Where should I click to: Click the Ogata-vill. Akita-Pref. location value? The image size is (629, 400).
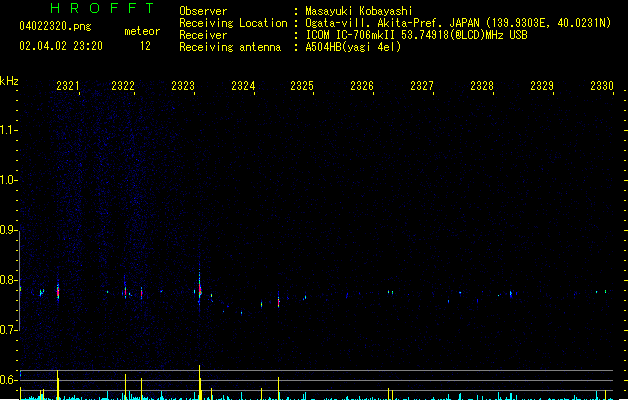(x=458, y=23)
